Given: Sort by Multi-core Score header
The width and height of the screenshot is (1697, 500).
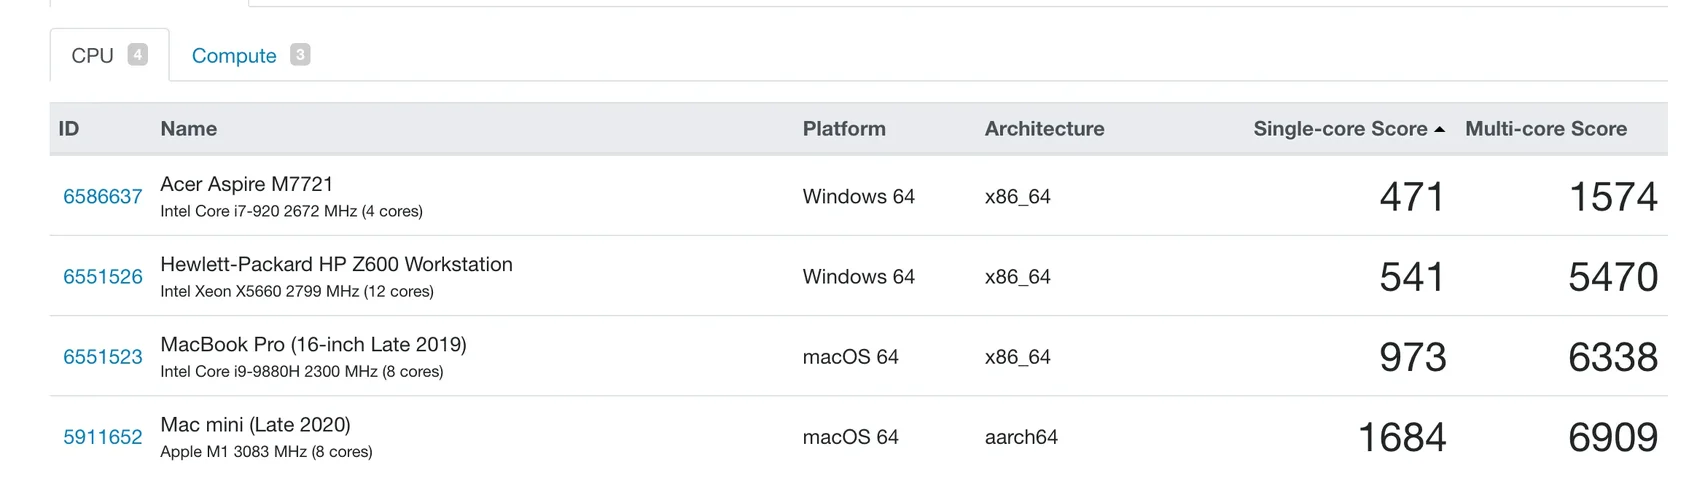Looking at the screenshot, I should 1546,129.
